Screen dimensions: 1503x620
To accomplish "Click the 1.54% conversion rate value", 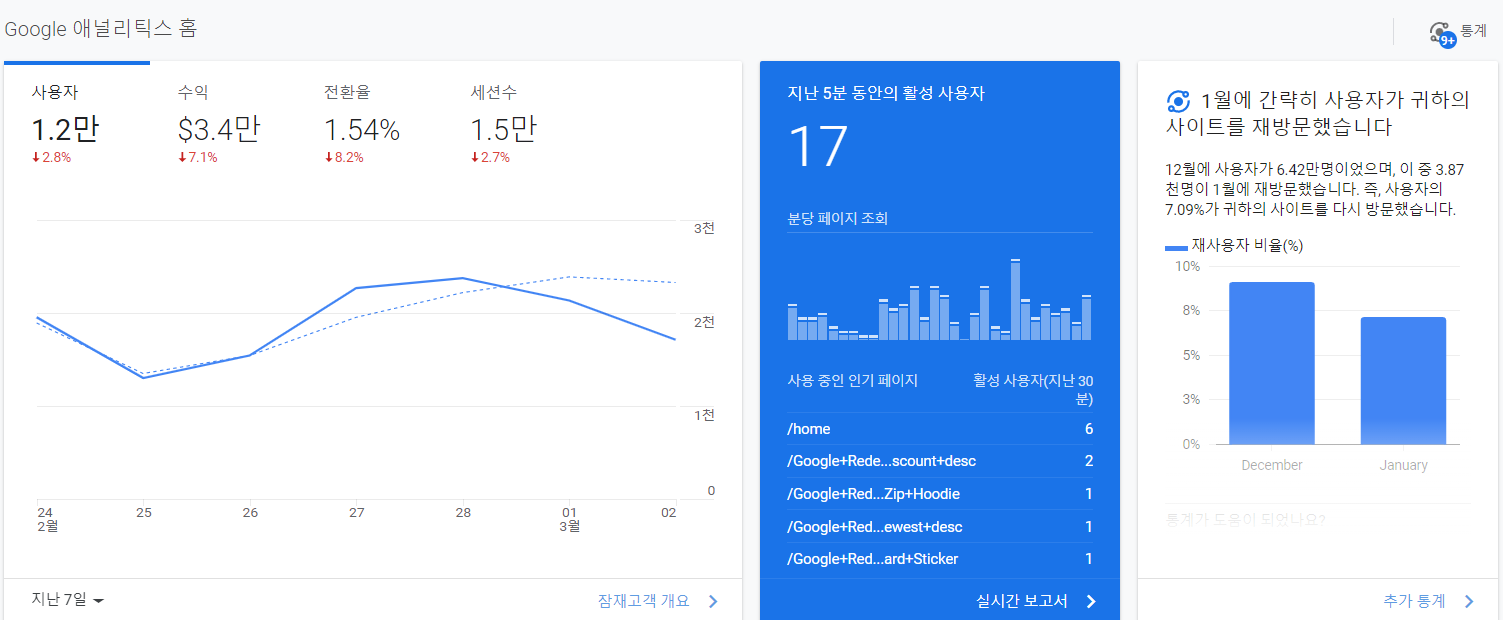I will coord(362,129).
